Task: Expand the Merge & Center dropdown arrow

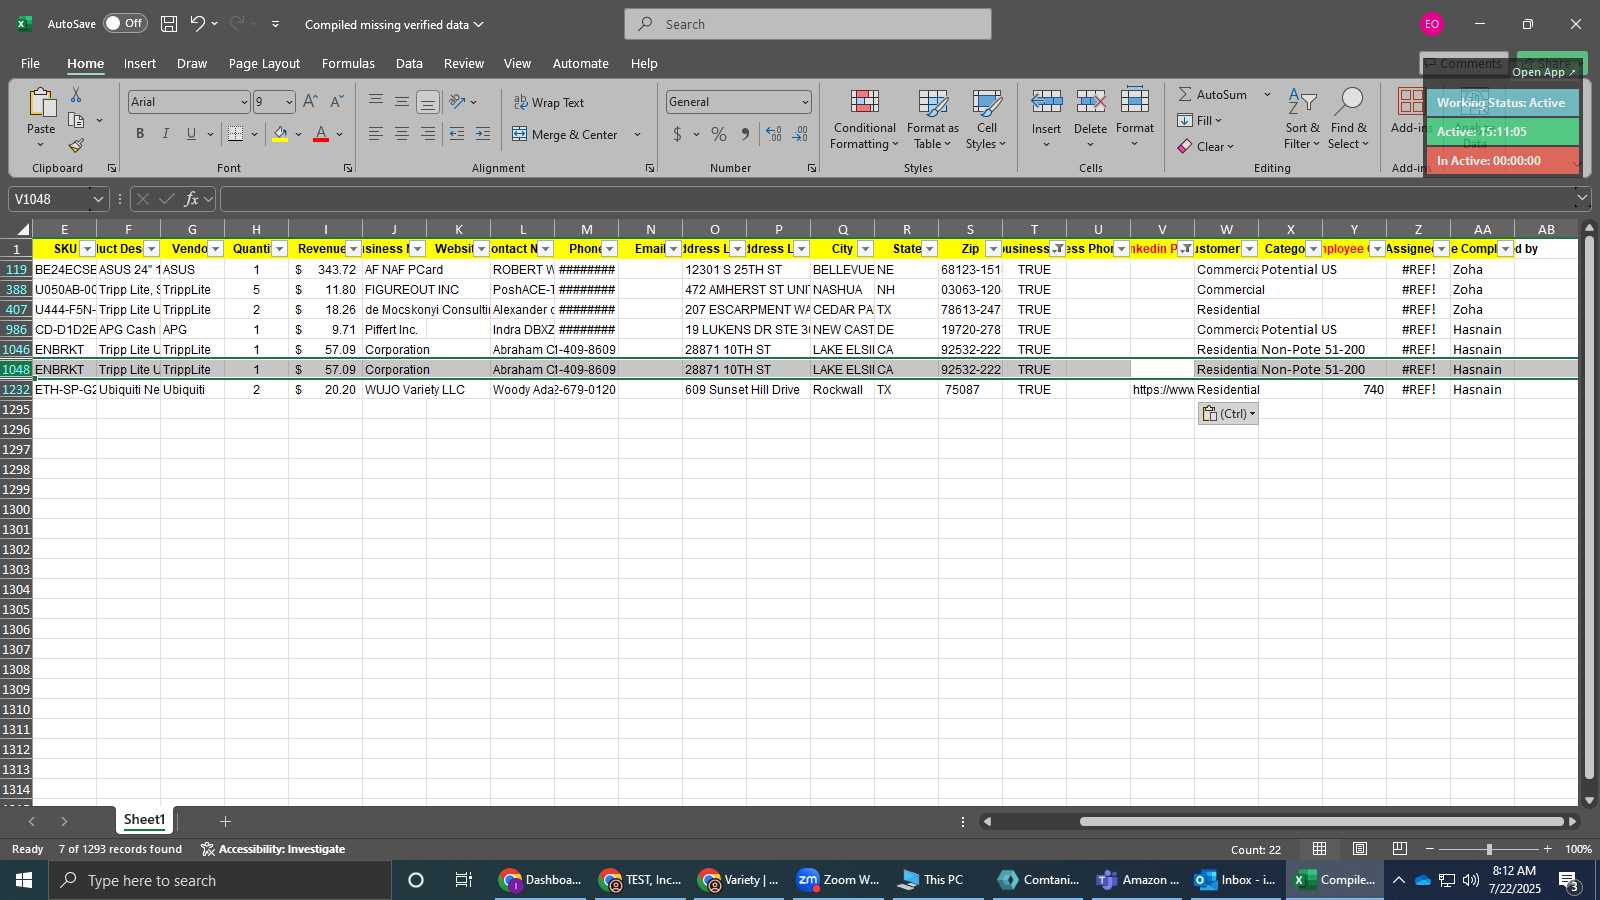Action: pyautogui.click(x=637, y=134)
